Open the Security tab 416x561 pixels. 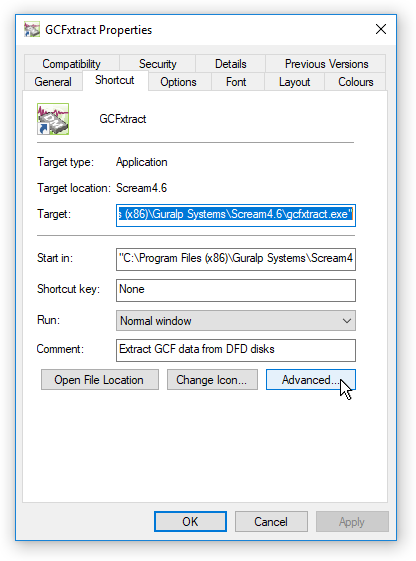click(x=158, y=64)
